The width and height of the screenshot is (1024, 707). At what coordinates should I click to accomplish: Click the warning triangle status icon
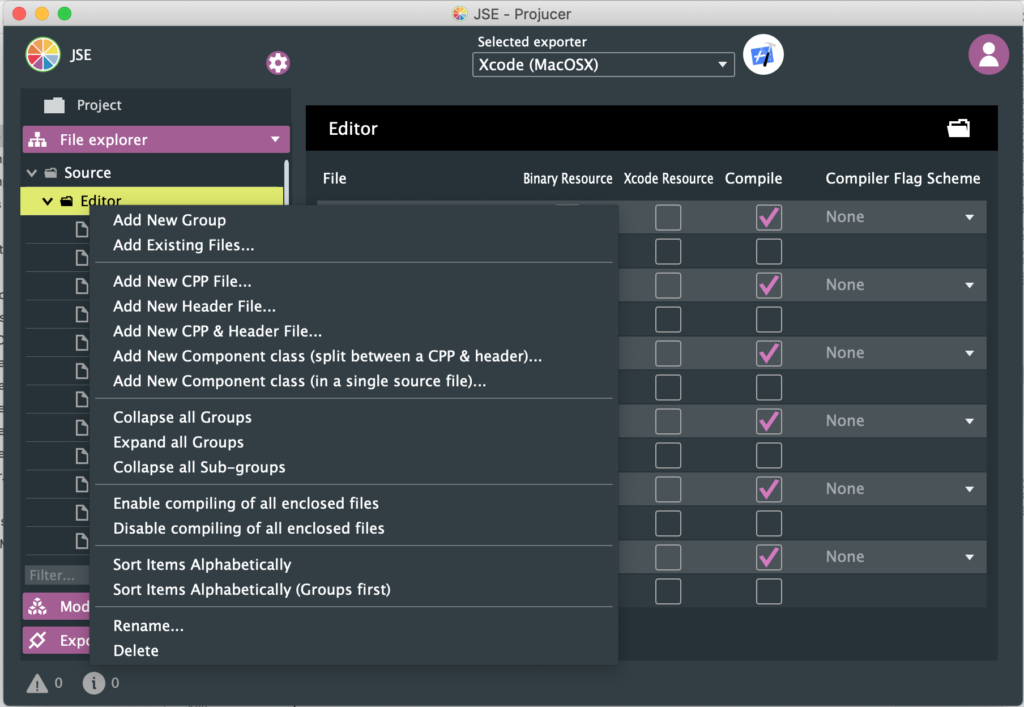(37, 684)
